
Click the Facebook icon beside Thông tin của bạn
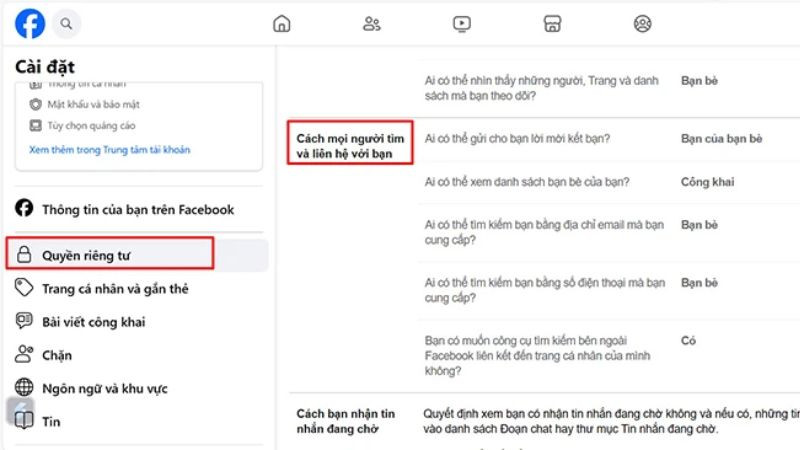click(24, 208)
